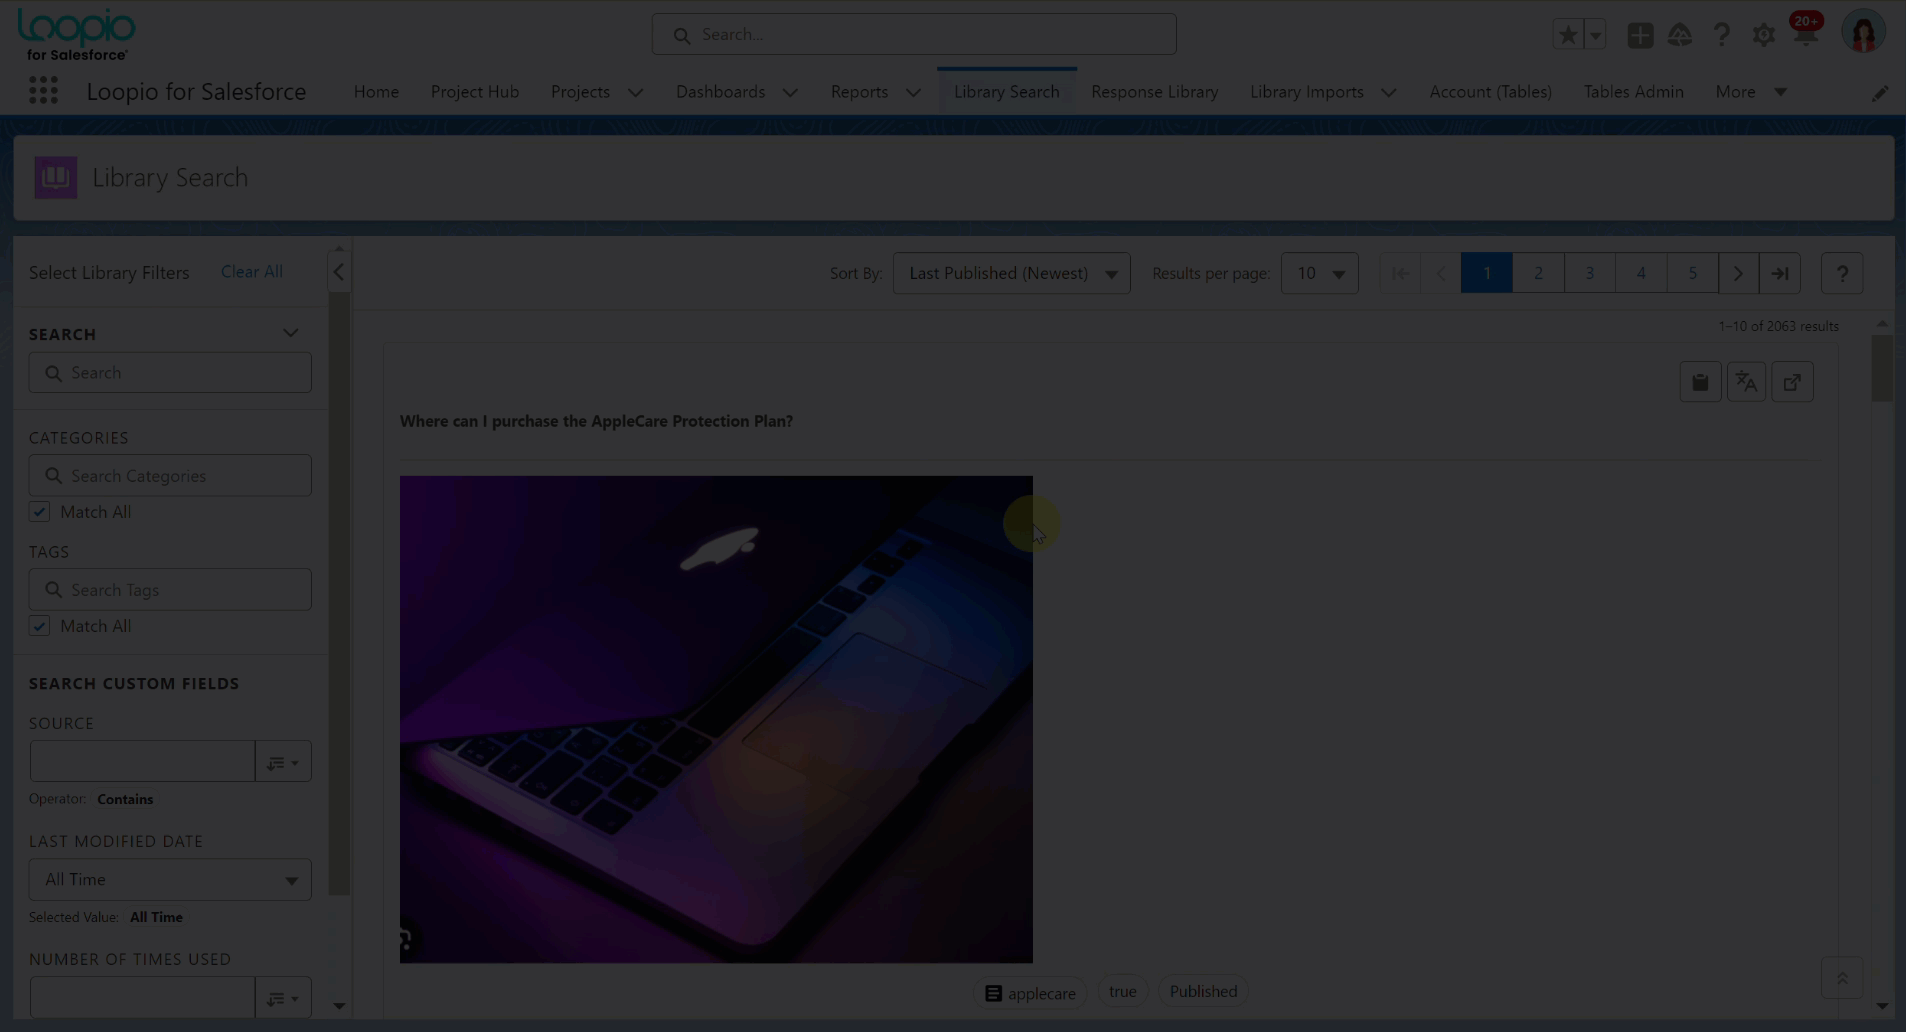Open the favorites list dropdown arrow
This screenshot has height=1032, width=1906.
pyautogui.click(x=1595, y=35)
